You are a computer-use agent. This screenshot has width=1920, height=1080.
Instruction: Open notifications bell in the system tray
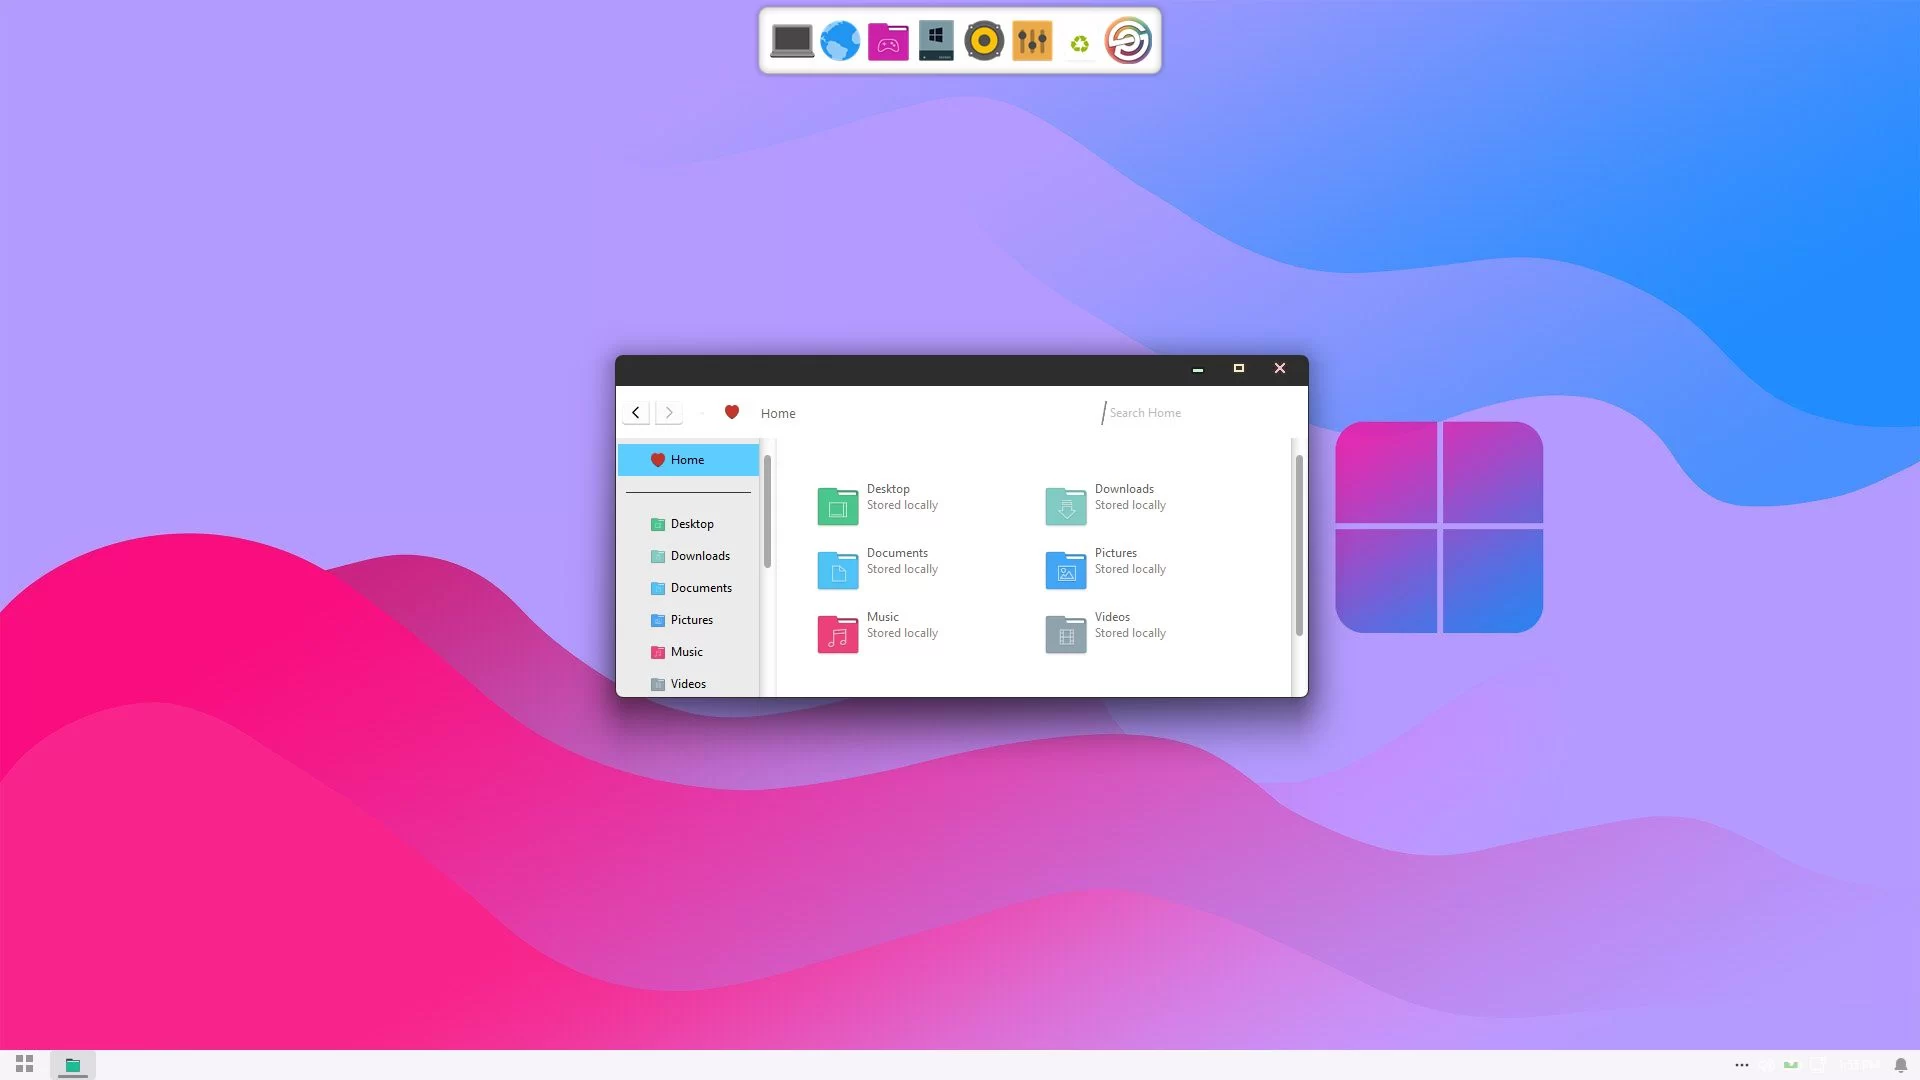[x=1901, y=1065]
